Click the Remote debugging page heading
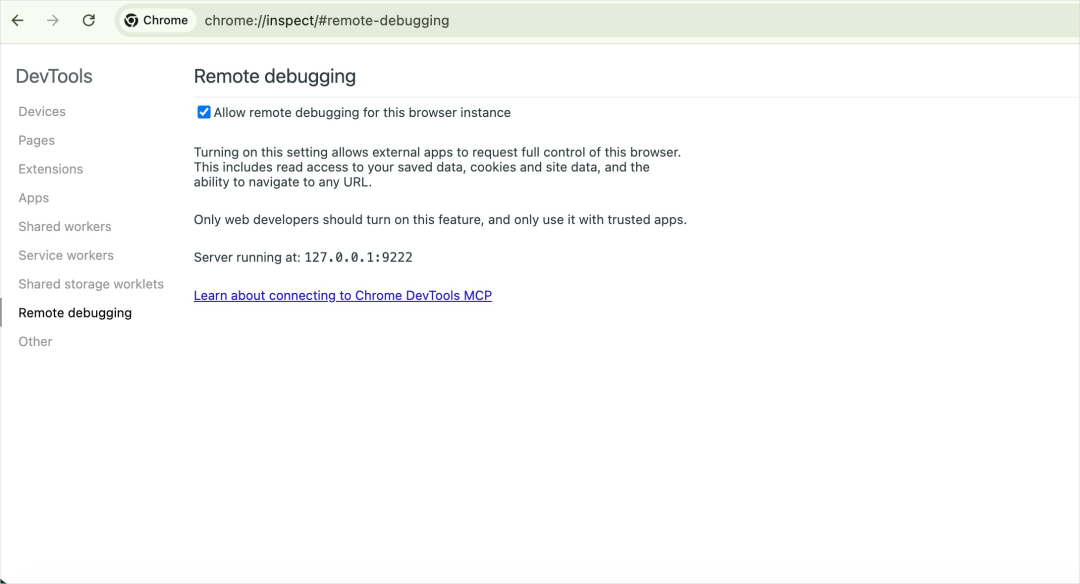 275,76
